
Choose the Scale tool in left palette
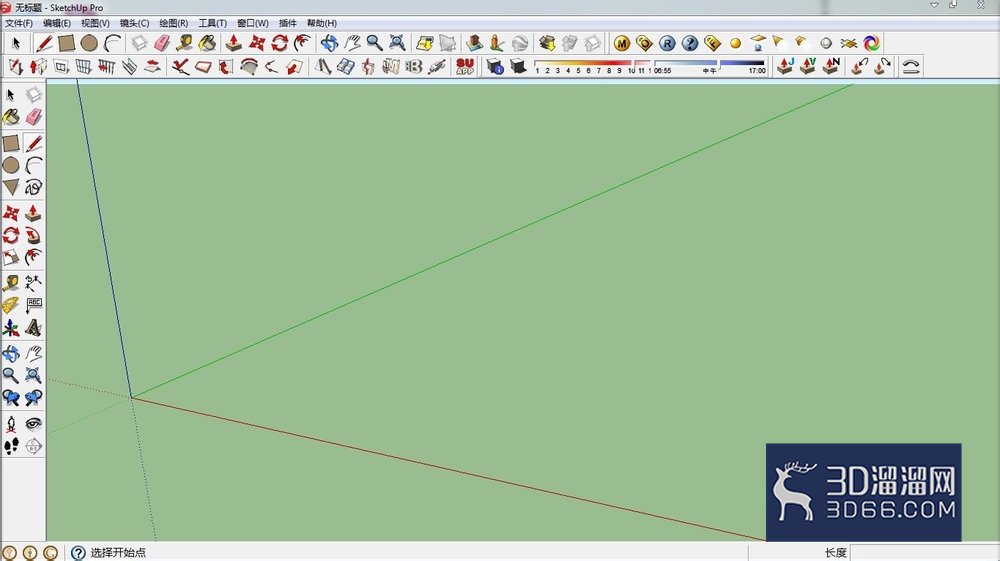pyautogui.click(x=11, y=258)
